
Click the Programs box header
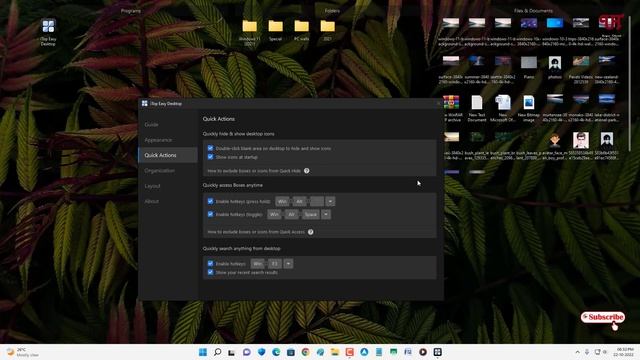coord(131,11)
